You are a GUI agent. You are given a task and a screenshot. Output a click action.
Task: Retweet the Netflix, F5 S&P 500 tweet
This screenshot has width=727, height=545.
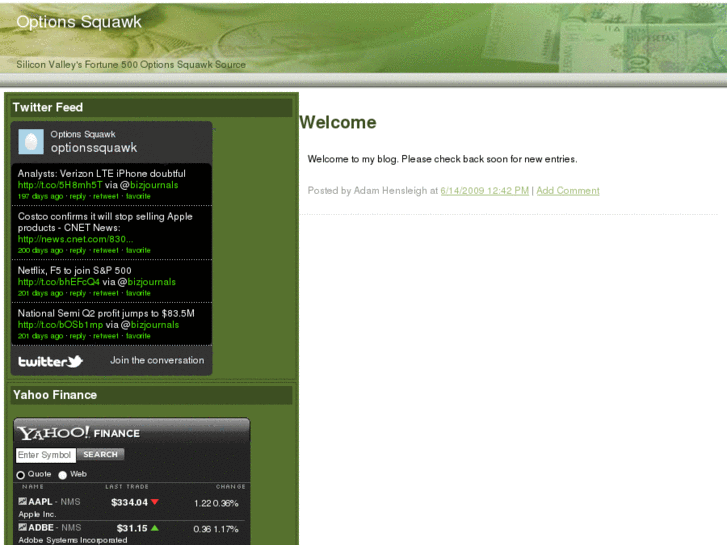pyautogui.click(x=106, y=293)
